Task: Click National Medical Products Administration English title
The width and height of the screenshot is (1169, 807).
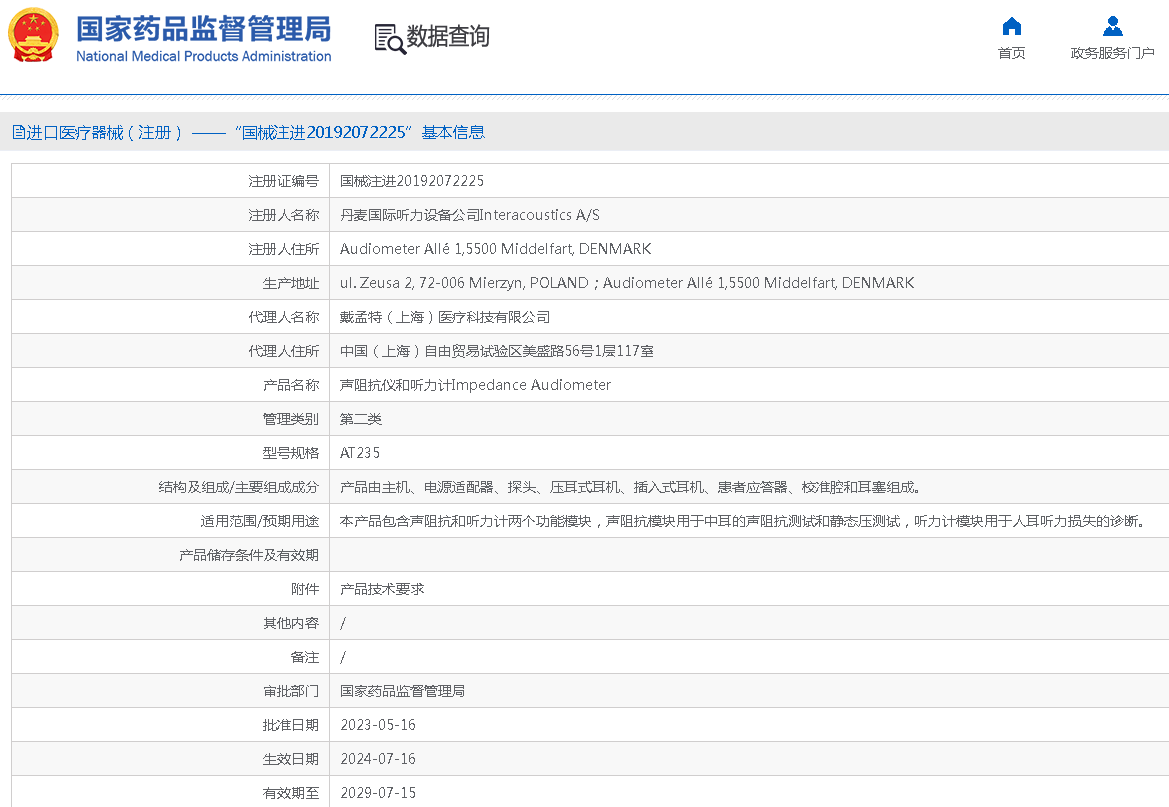Action: click(x=203, y=57)
